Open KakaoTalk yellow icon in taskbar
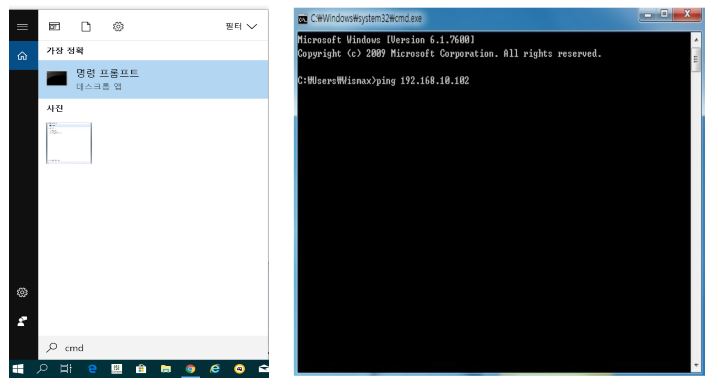This screenshot has width=718, height=388. 239,368
